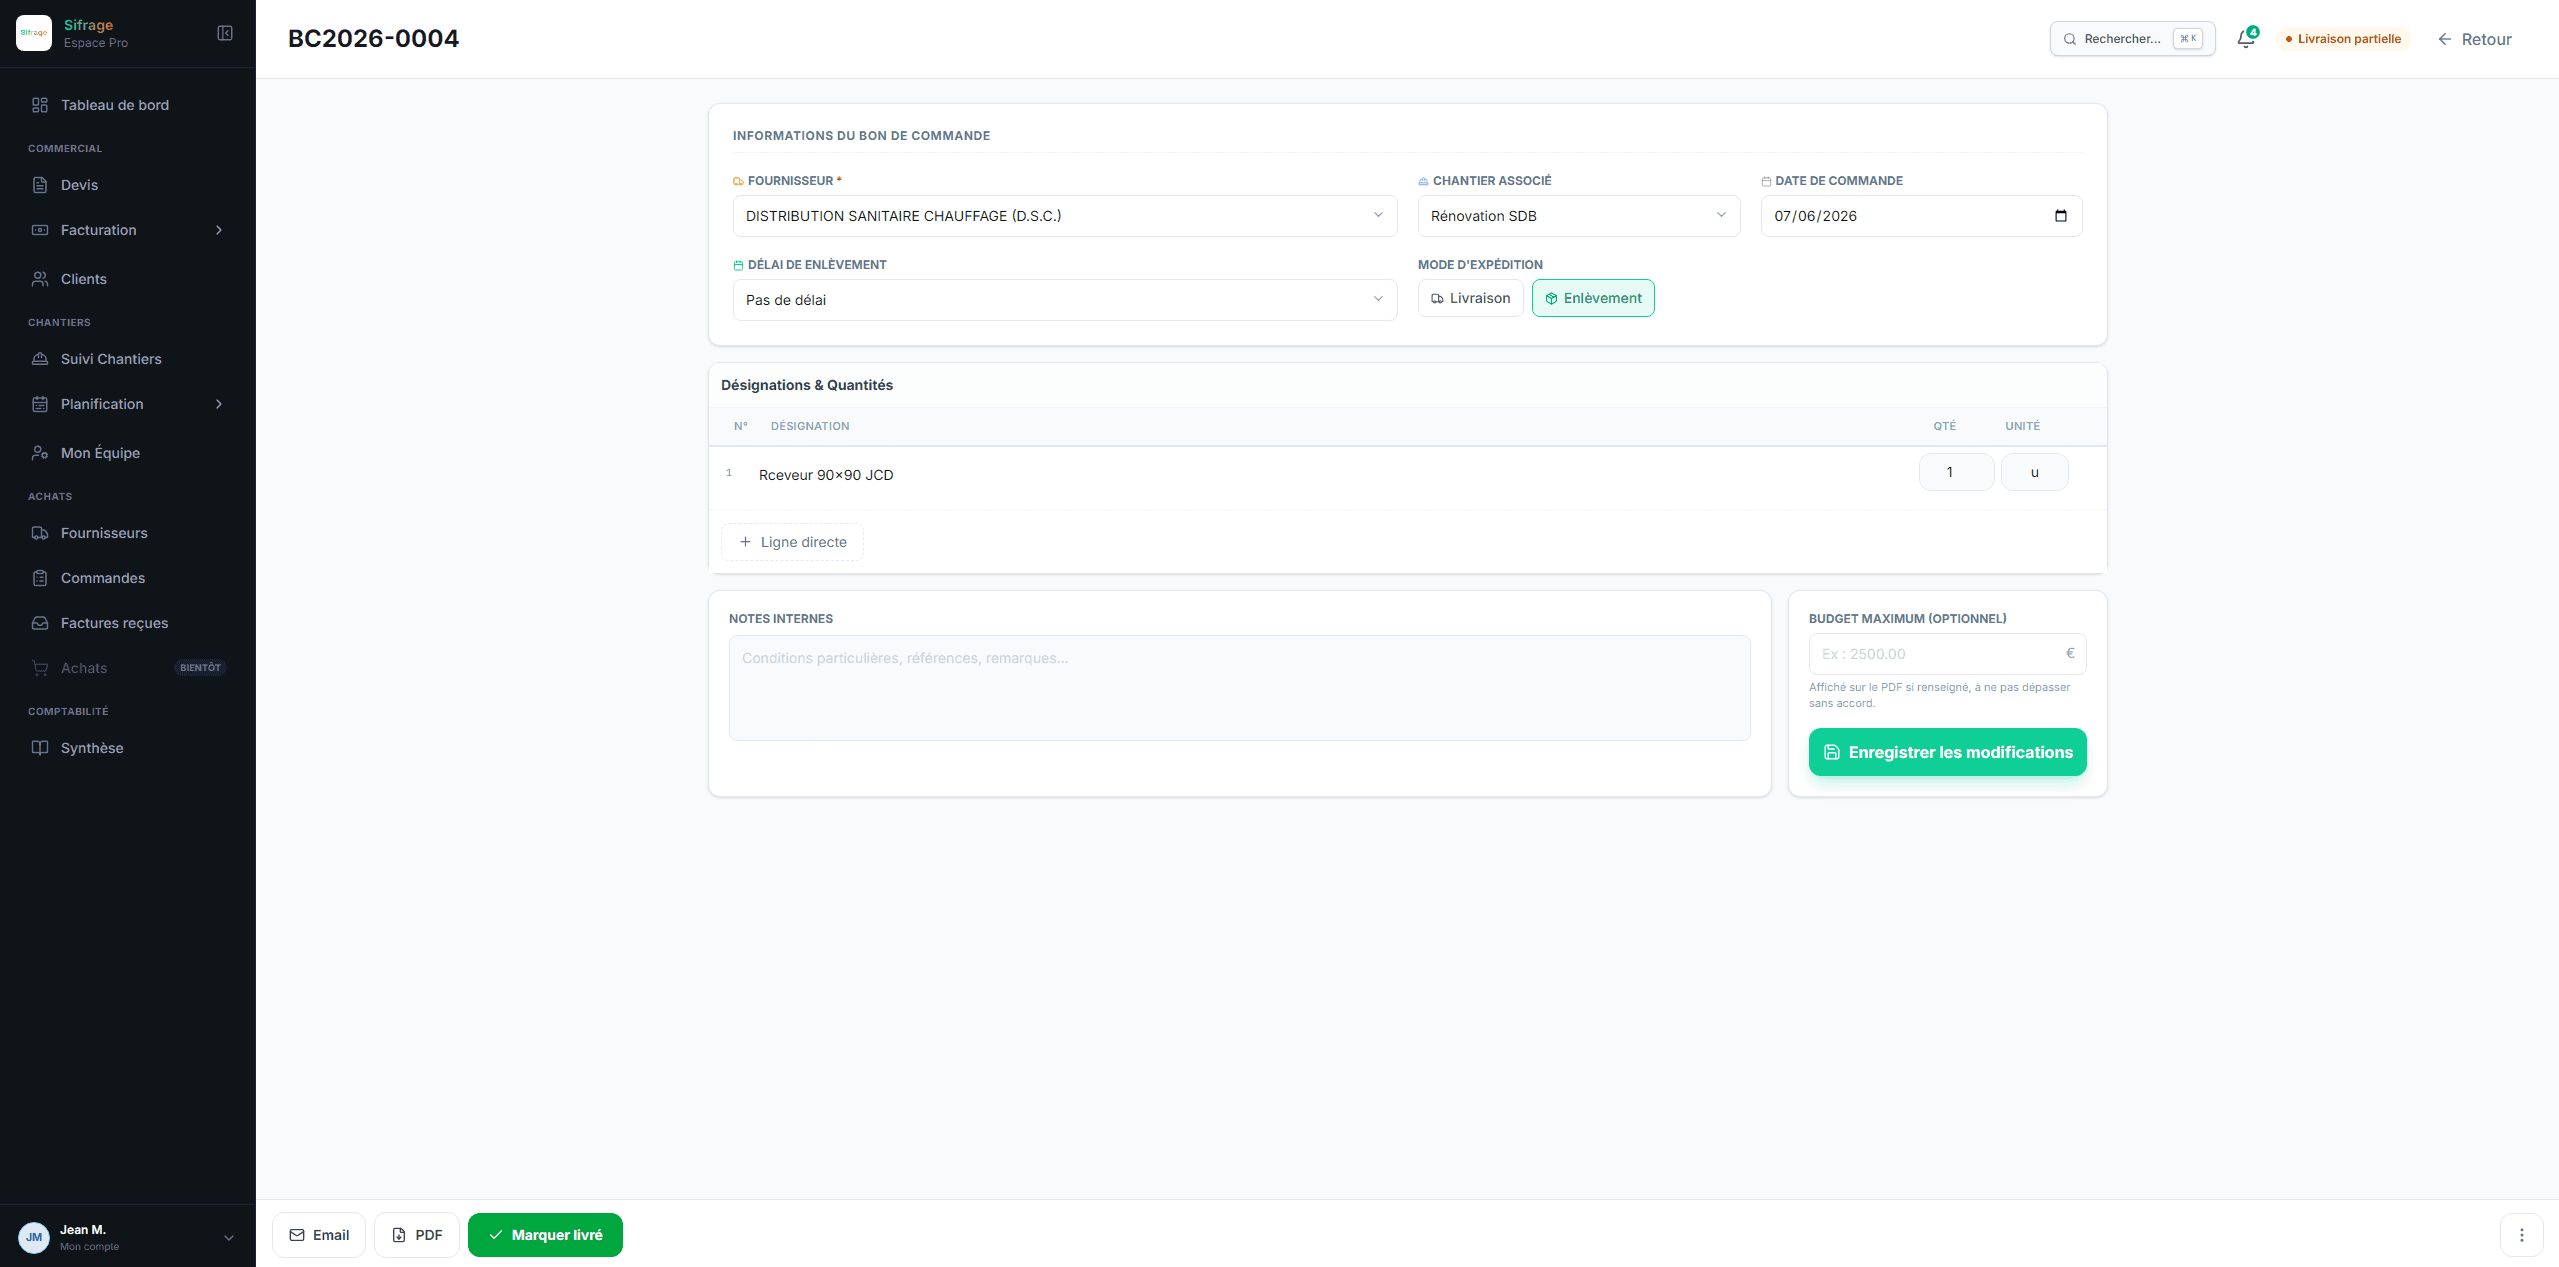This screenshot has height=1267, width=2559.
Task: Open Commandes page
Action: point(128,578)
